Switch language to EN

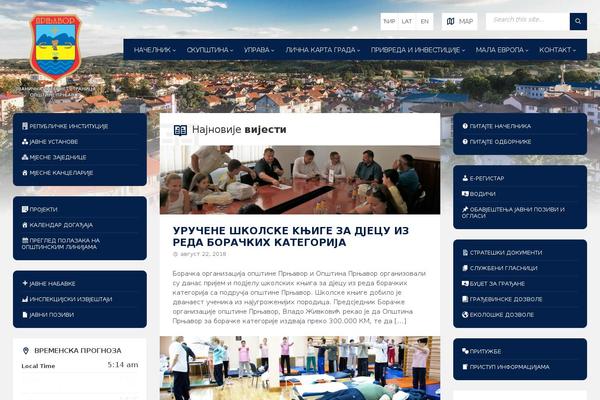pyautogui.click(x=425, y=21)
